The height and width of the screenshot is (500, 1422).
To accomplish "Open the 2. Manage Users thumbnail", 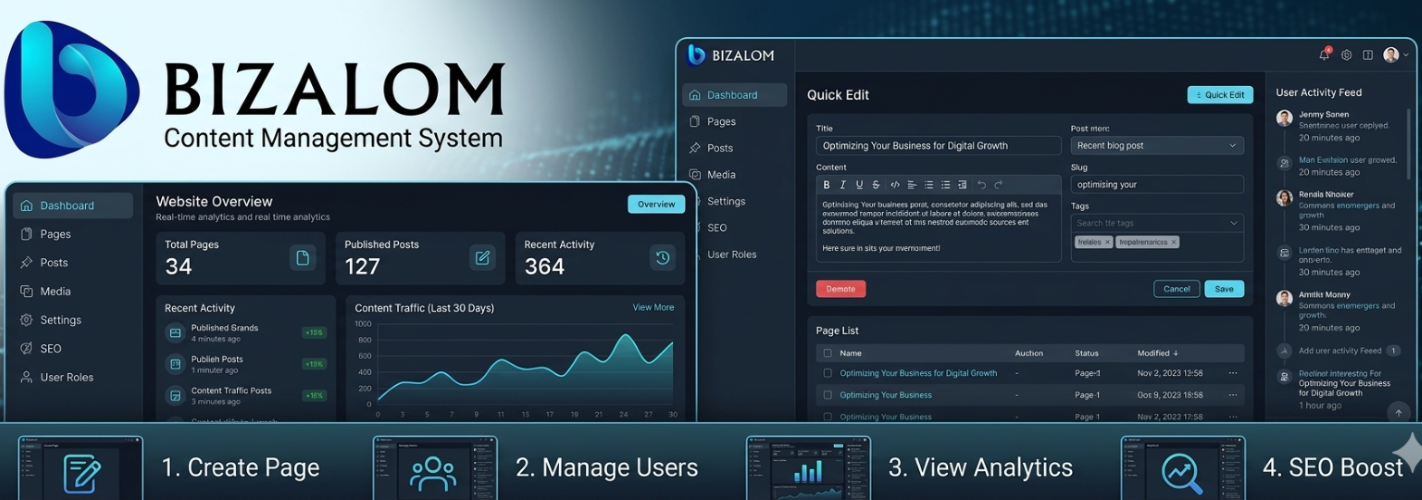I will tap(435, 468).
